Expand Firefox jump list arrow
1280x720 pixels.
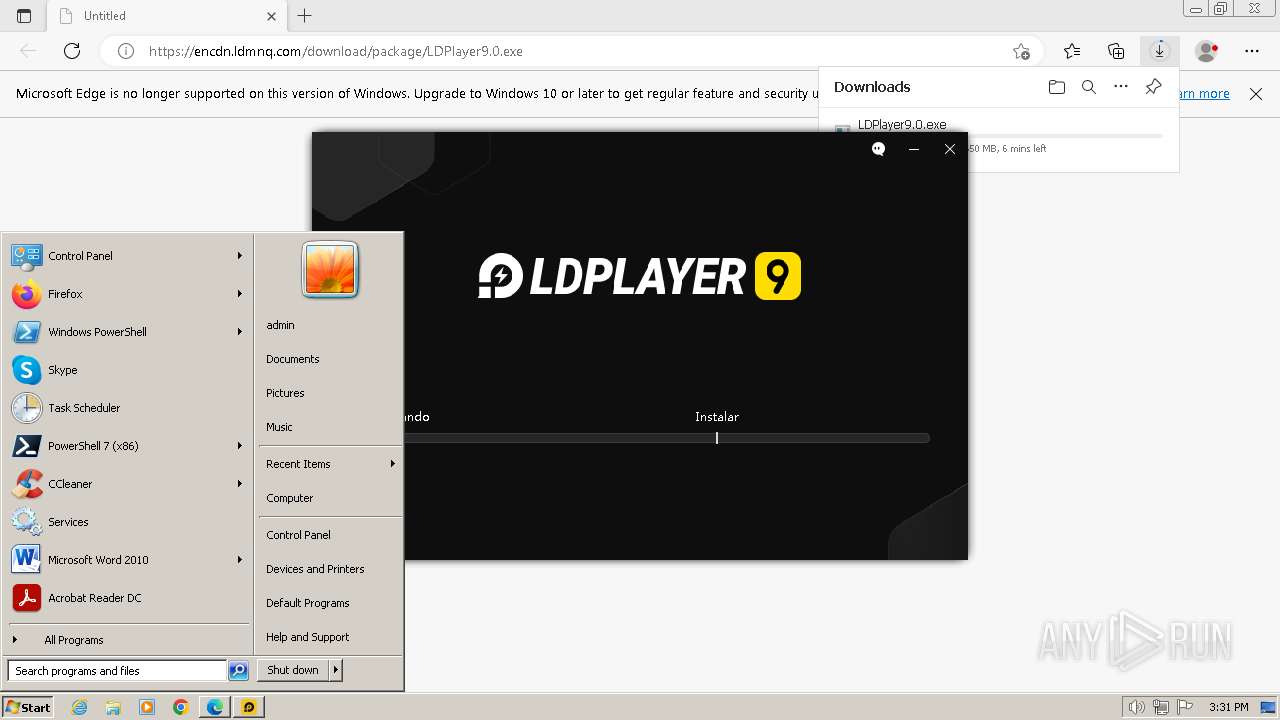point(240,294)
